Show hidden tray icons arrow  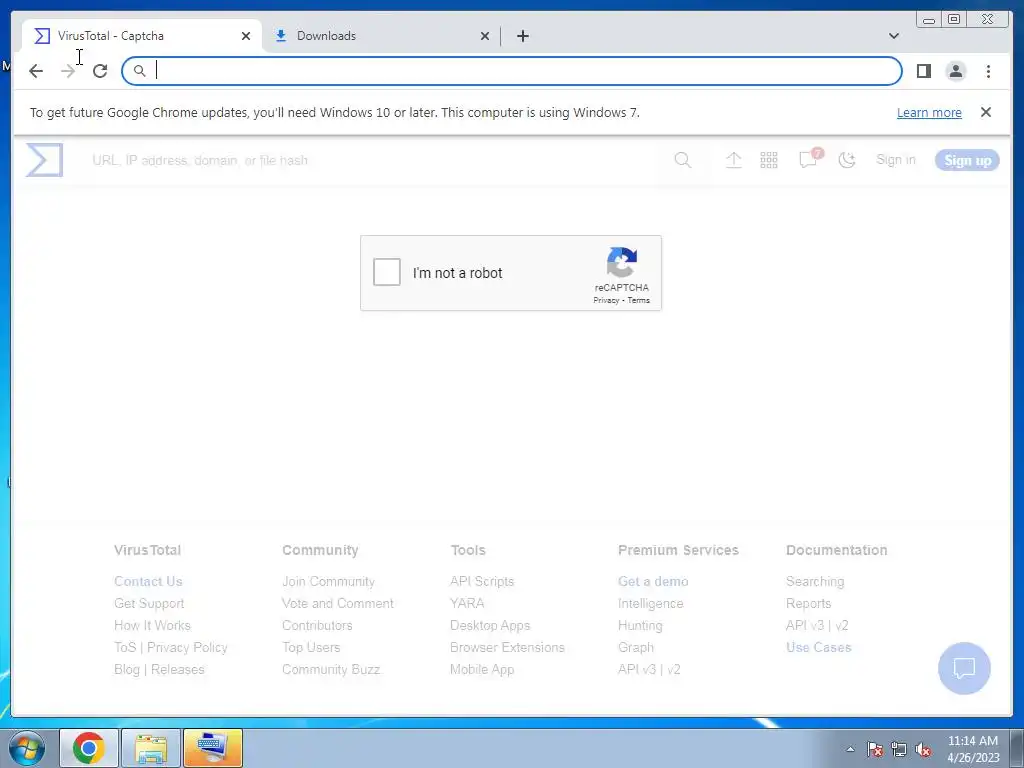[x=850, y=749]
